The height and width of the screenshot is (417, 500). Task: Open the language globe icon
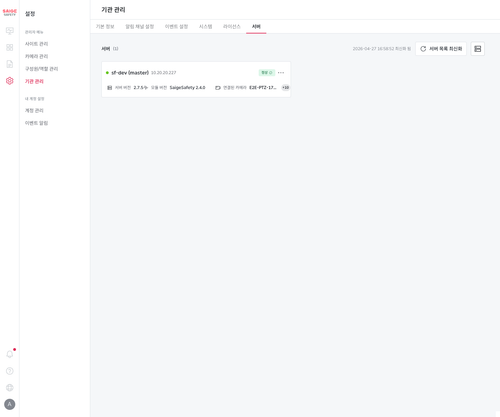tap(10, 387)
